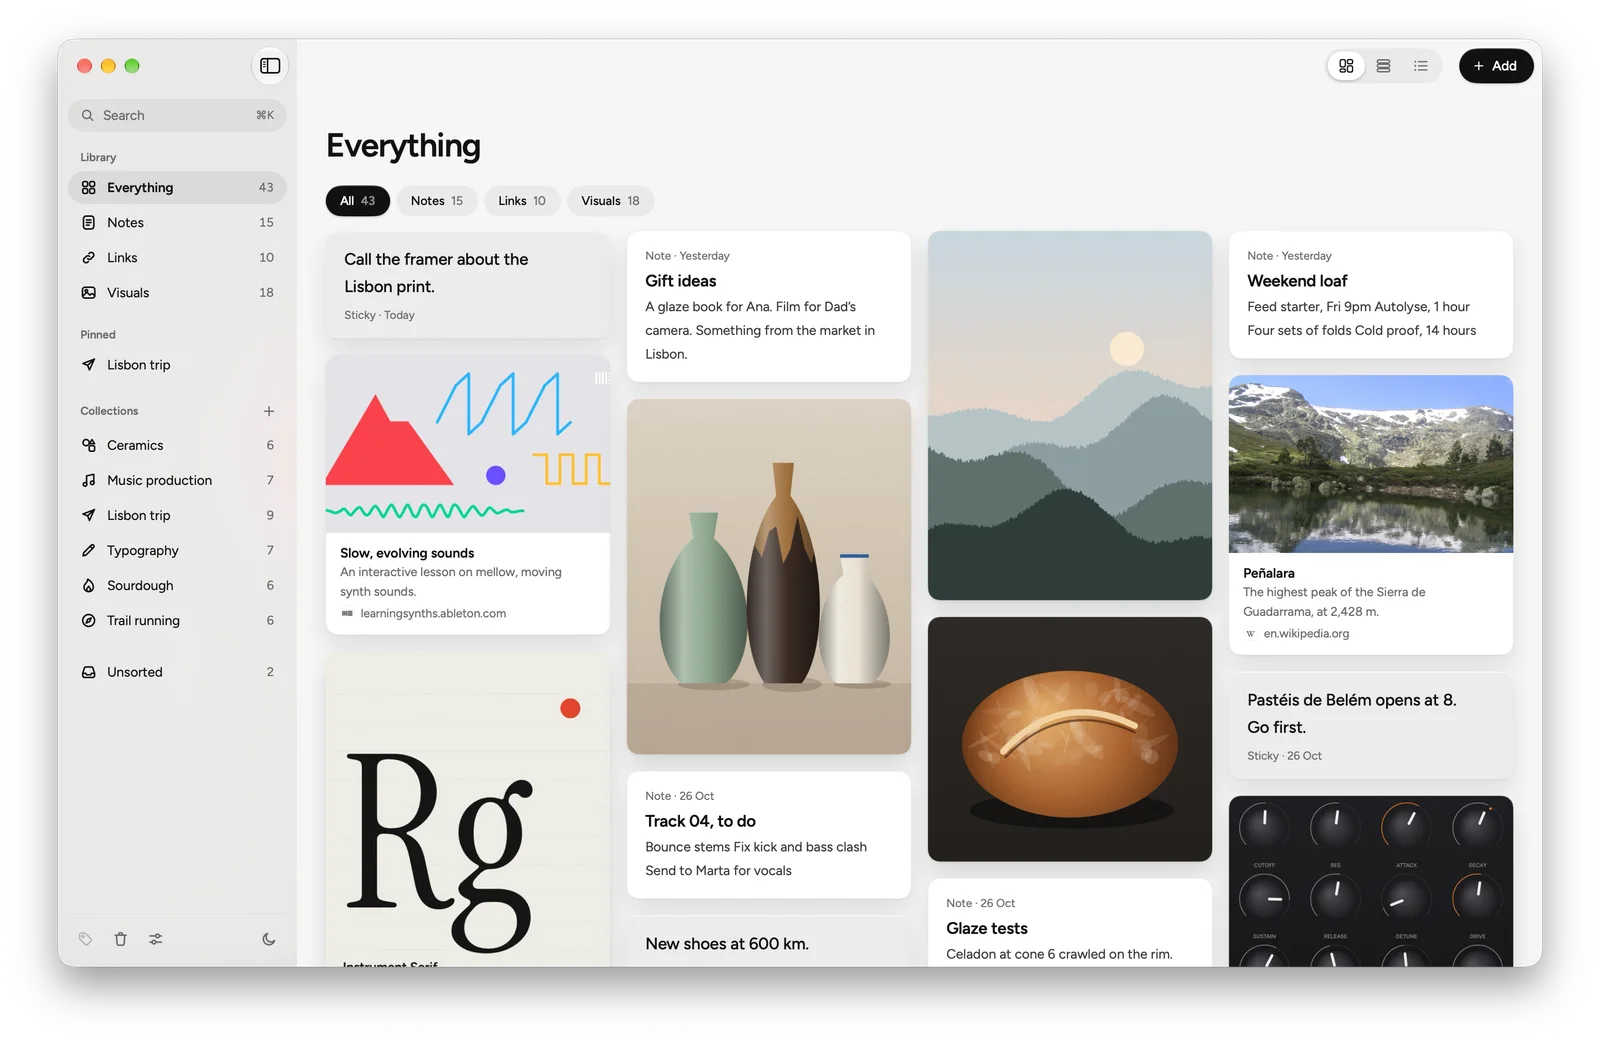Open Visuals in the sidebar
1600x1043 pixels.
point(177,292)
